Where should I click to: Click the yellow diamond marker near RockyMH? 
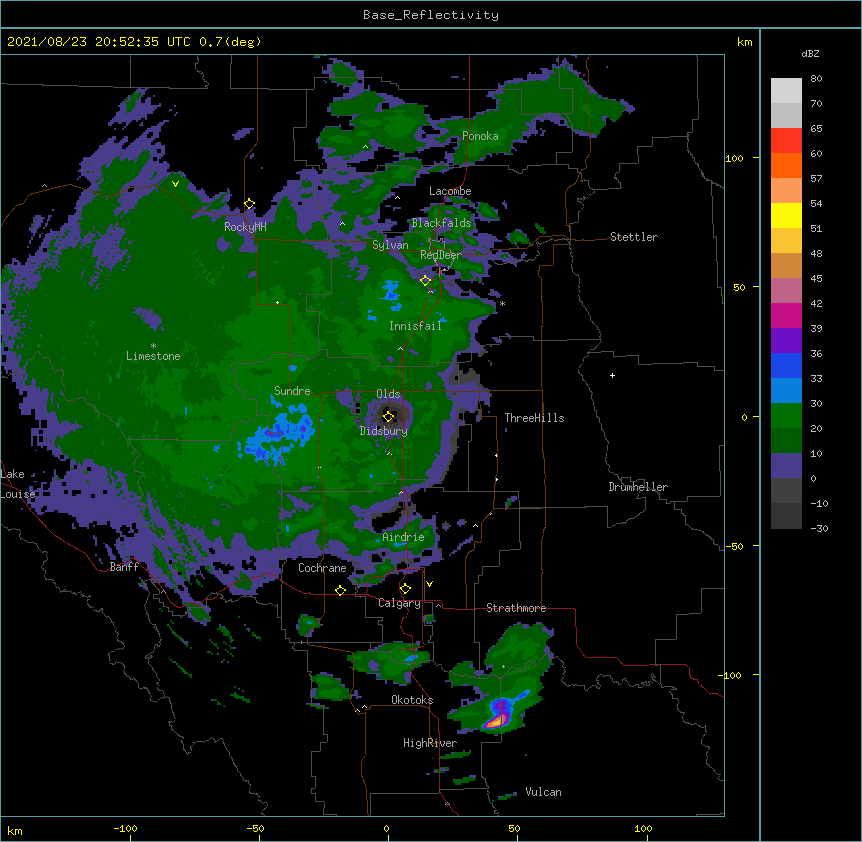point(250,204)
